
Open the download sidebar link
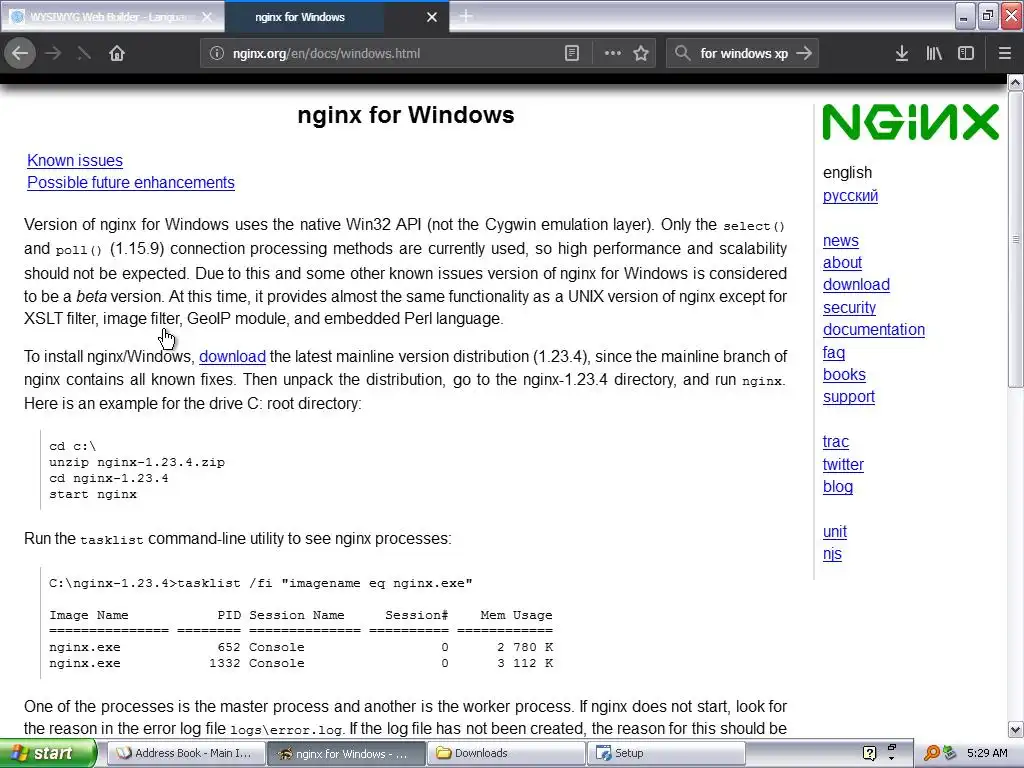click(x=856, y=285)
